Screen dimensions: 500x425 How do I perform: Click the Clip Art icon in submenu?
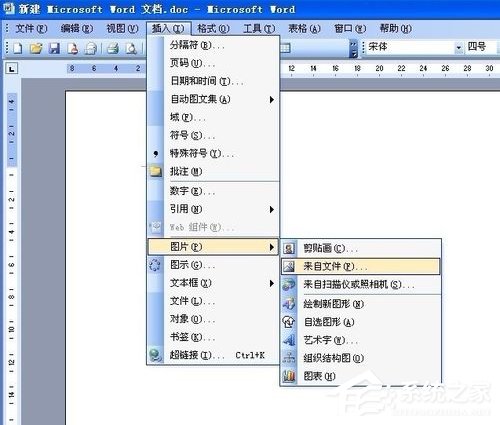[x=289, y=248]
